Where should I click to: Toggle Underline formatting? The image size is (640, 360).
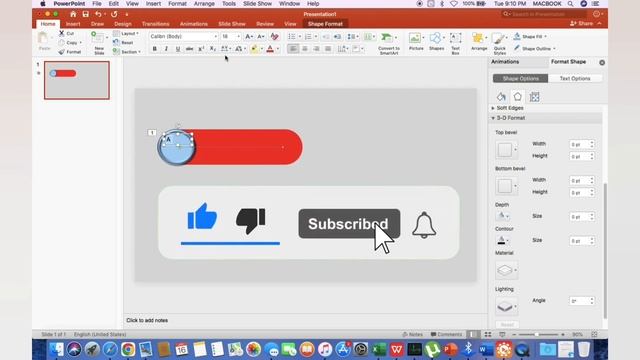click(x=178, y=49)
